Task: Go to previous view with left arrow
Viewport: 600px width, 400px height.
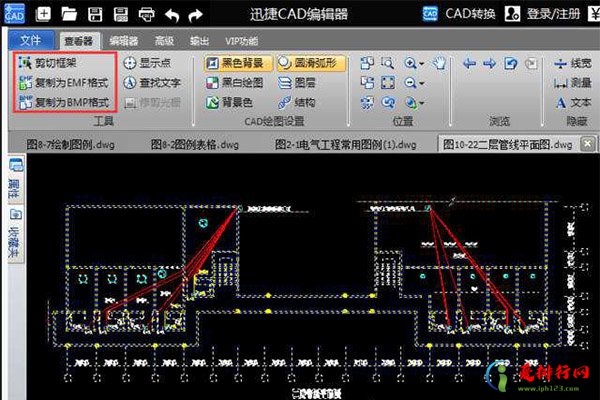Action: 469,63
